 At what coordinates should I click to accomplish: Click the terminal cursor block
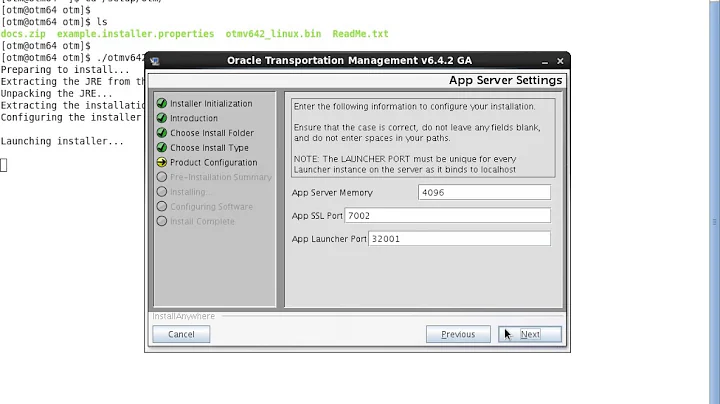[4, 165]
